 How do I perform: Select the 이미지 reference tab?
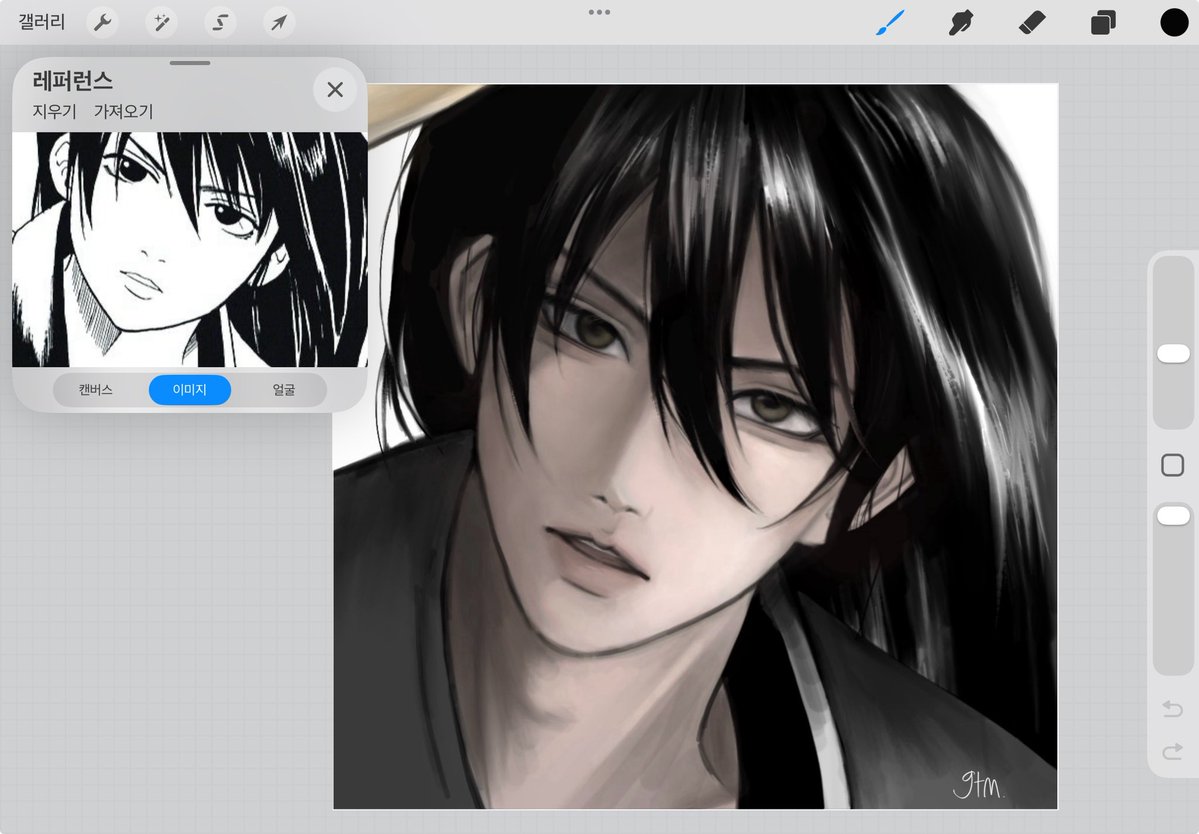click(190, 390)
